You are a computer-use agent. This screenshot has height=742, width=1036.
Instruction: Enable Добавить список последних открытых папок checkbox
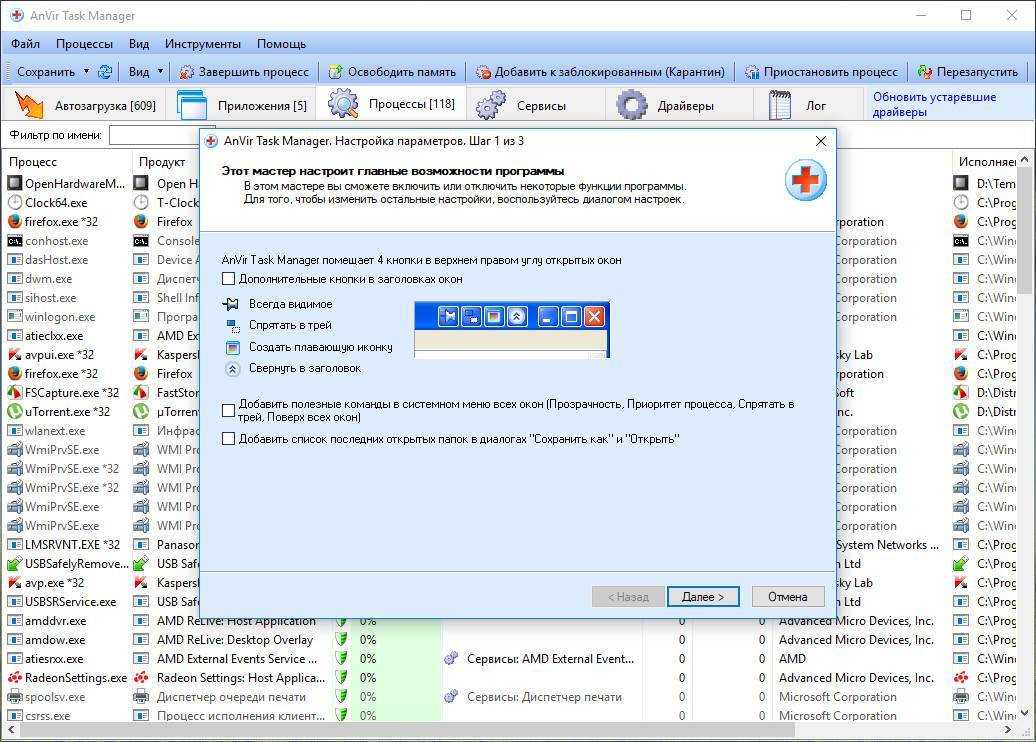229,439
